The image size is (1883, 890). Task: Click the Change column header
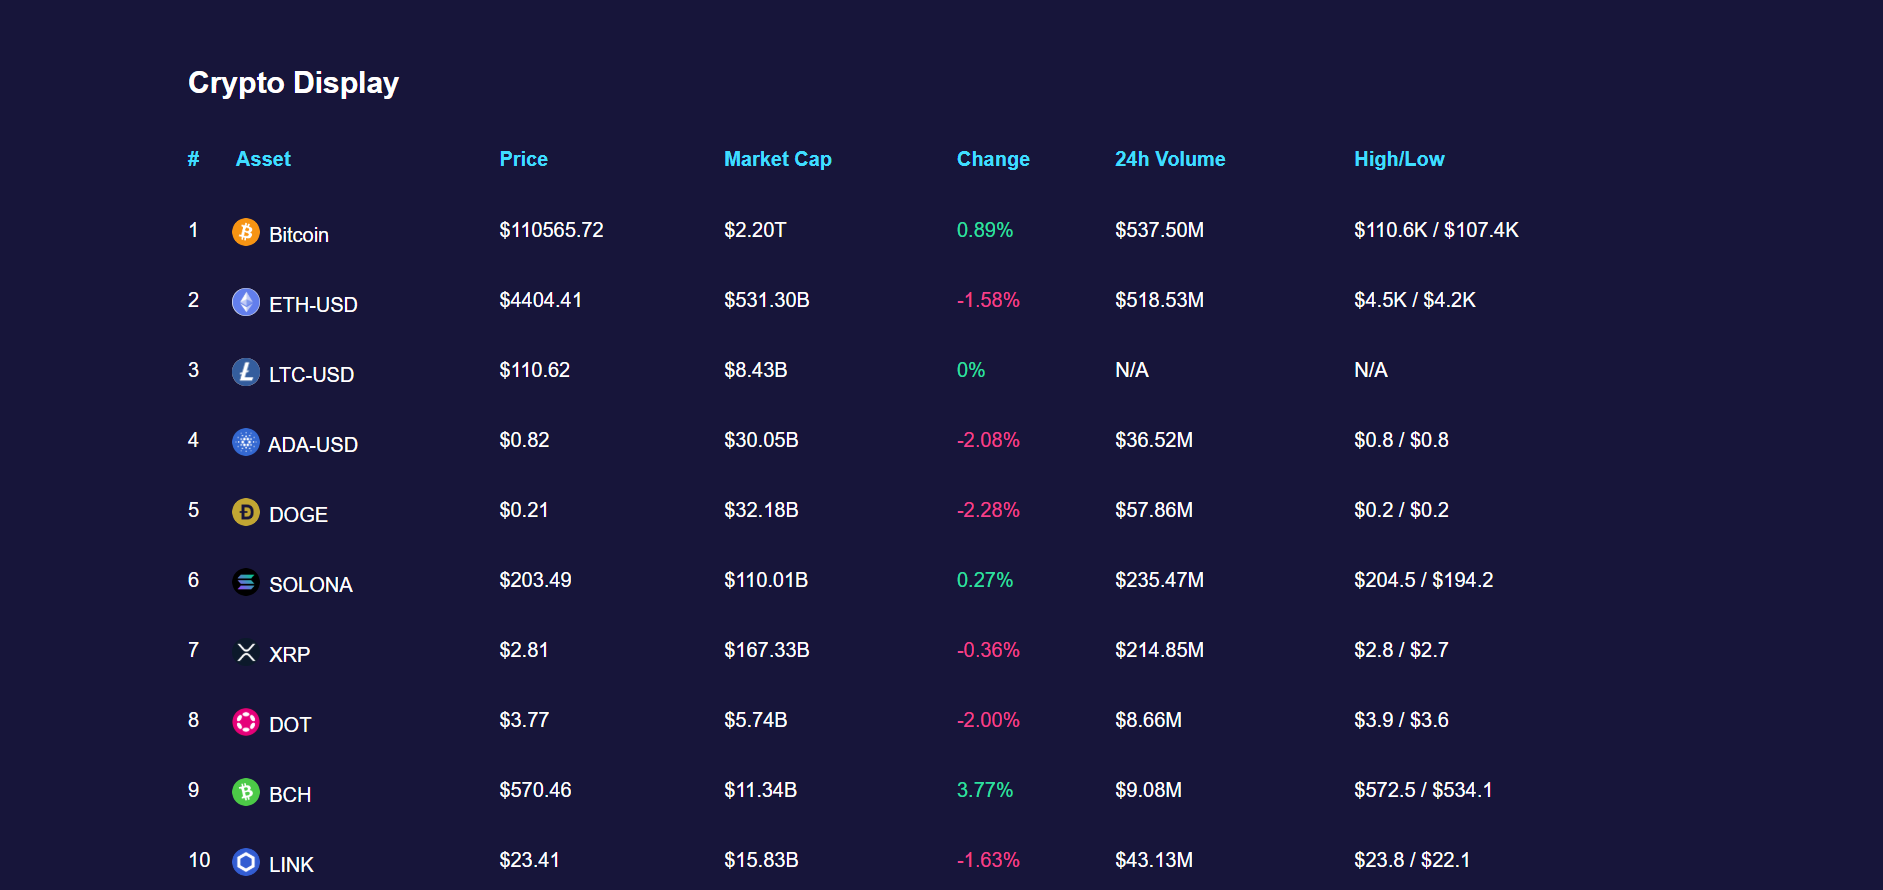(992, 159)
